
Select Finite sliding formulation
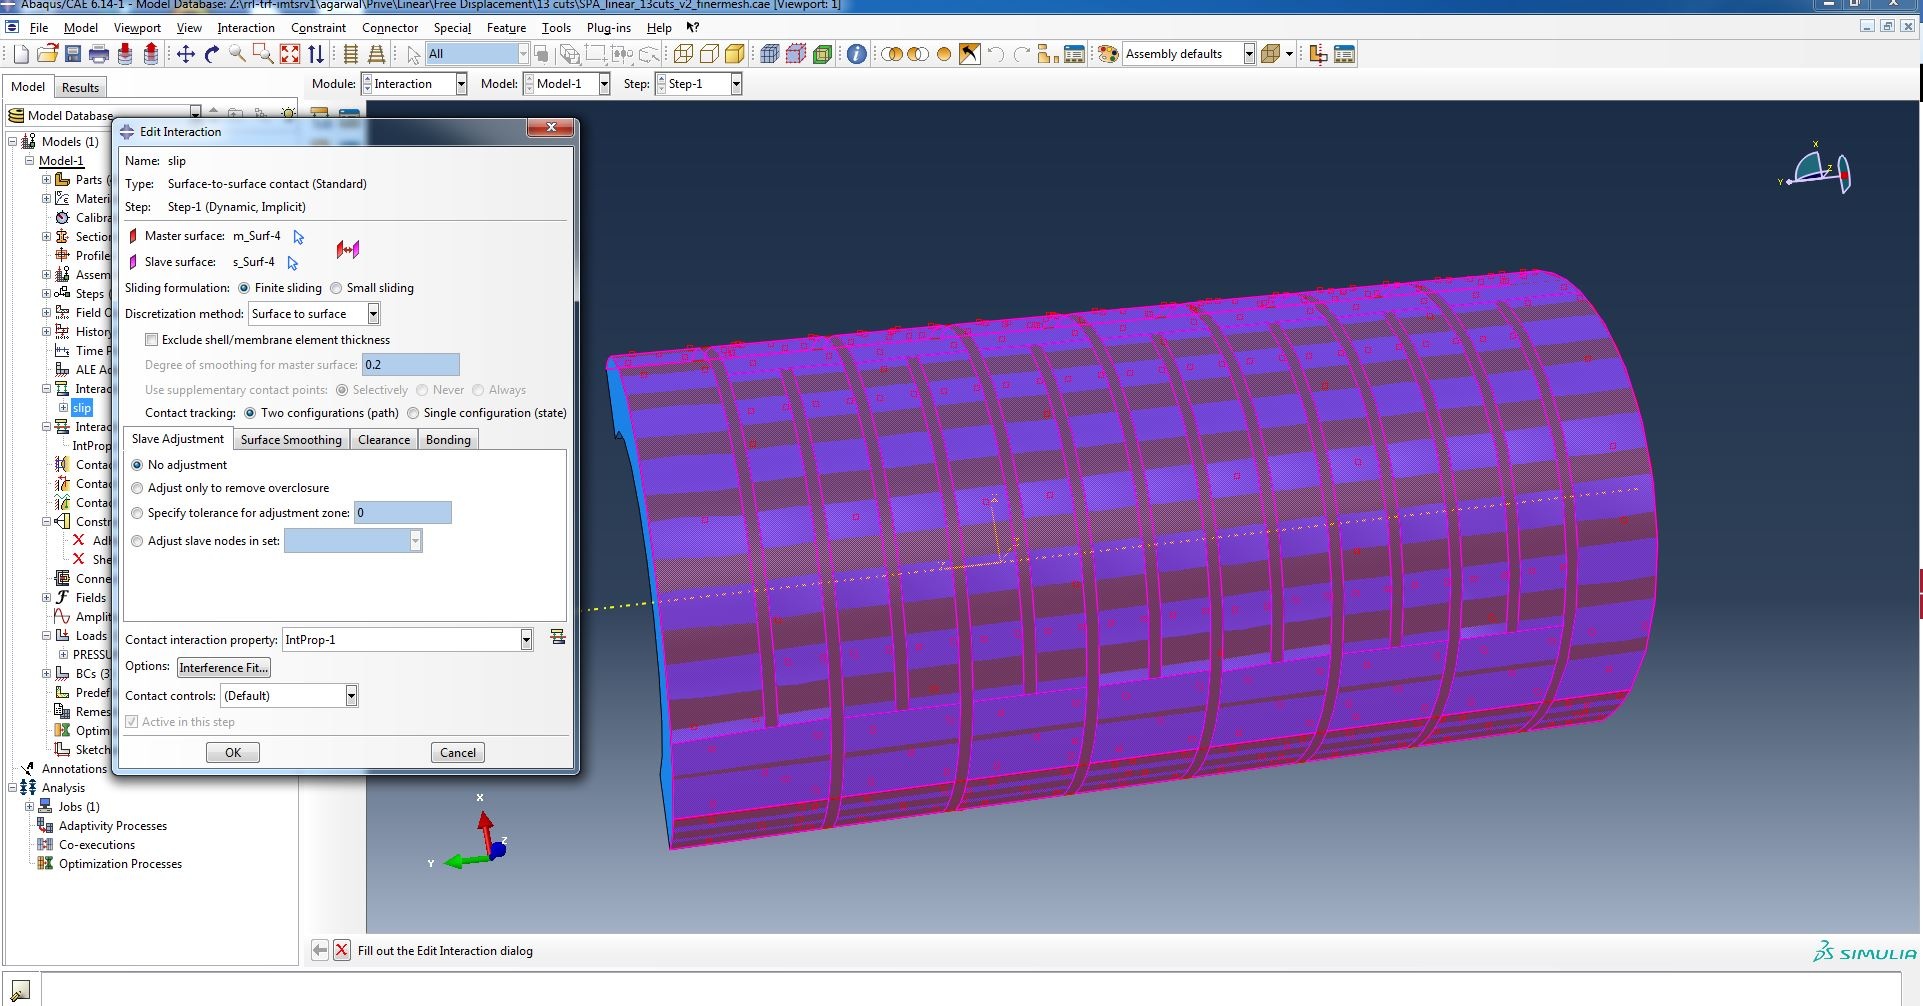tap(244, 288)
